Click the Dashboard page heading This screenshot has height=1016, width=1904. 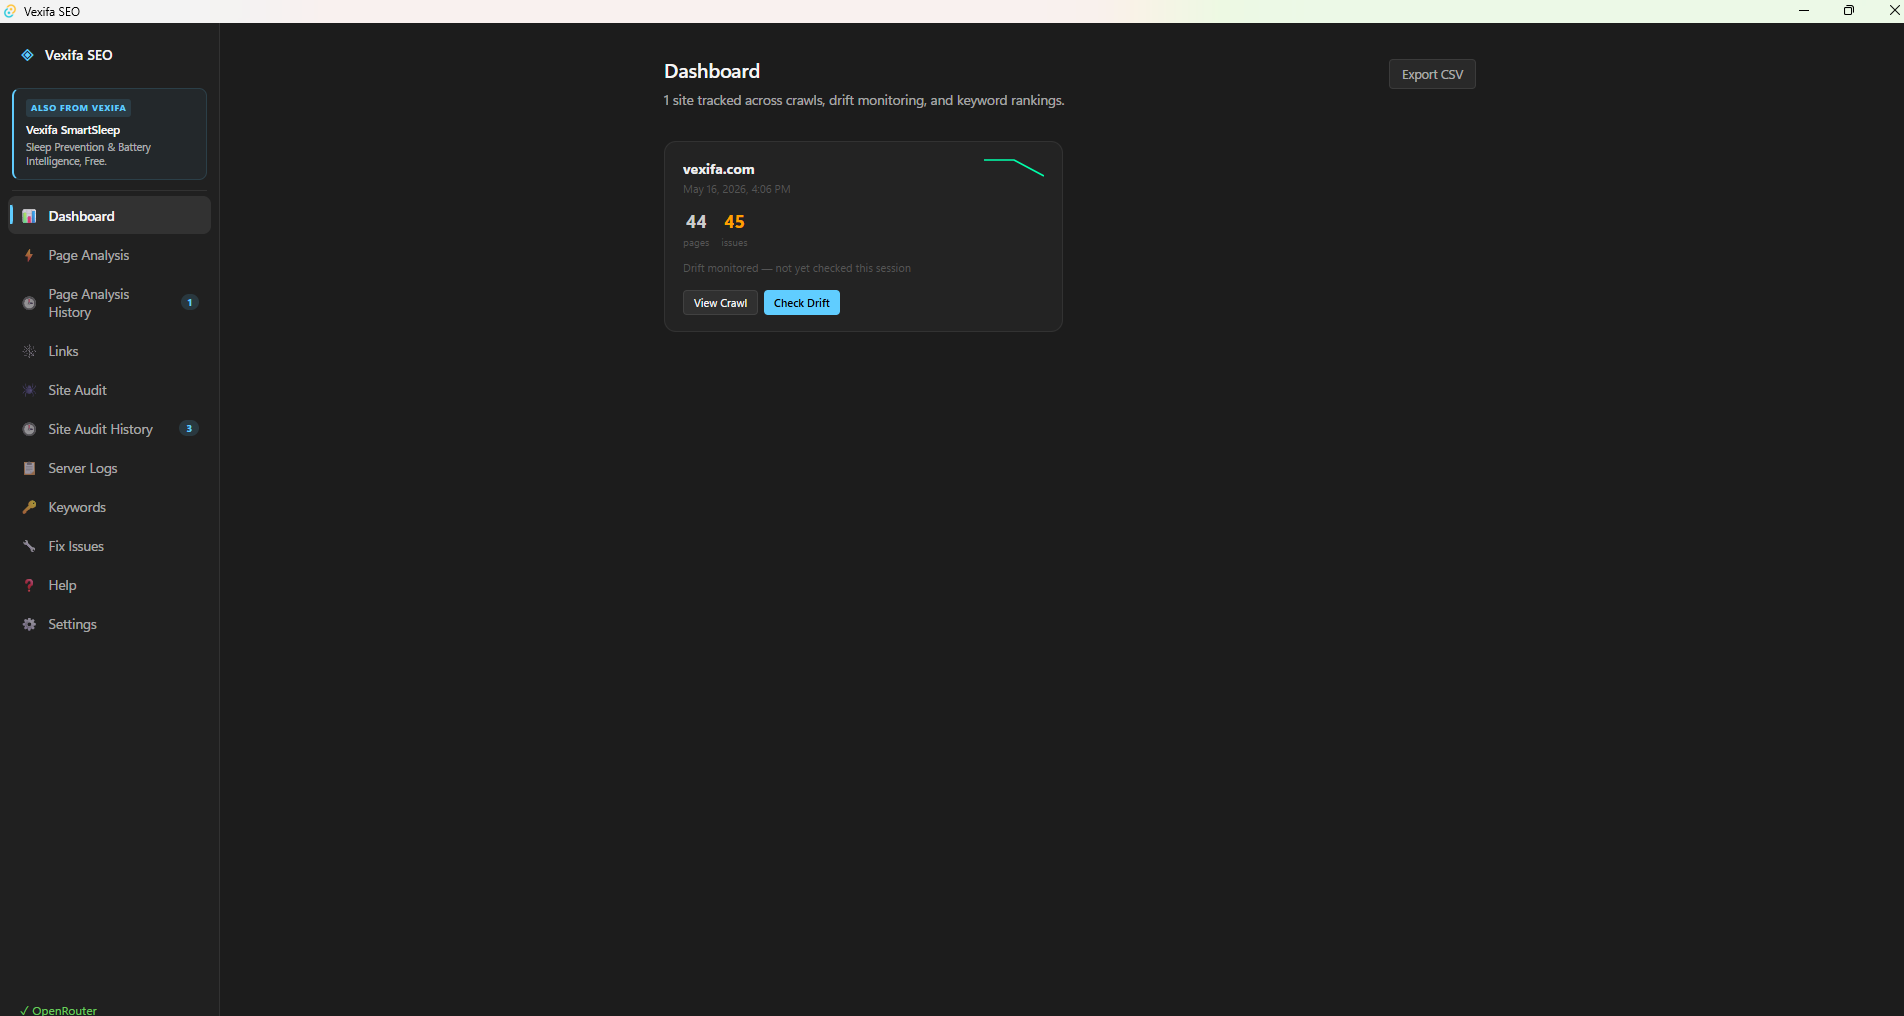click(712, 71)
